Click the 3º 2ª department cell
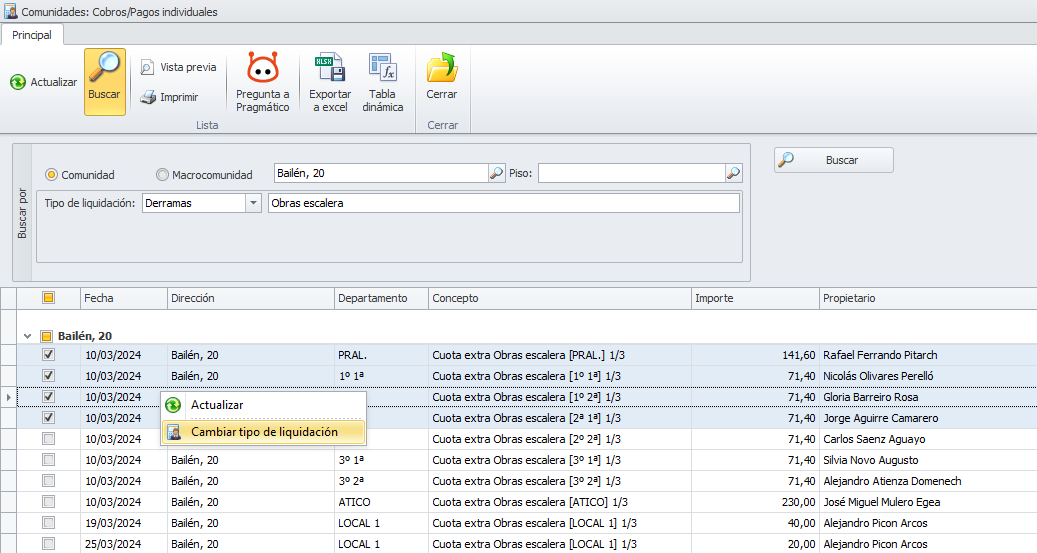The width and height of the screenshot is (1037, 553). click(x=382, y=481)
